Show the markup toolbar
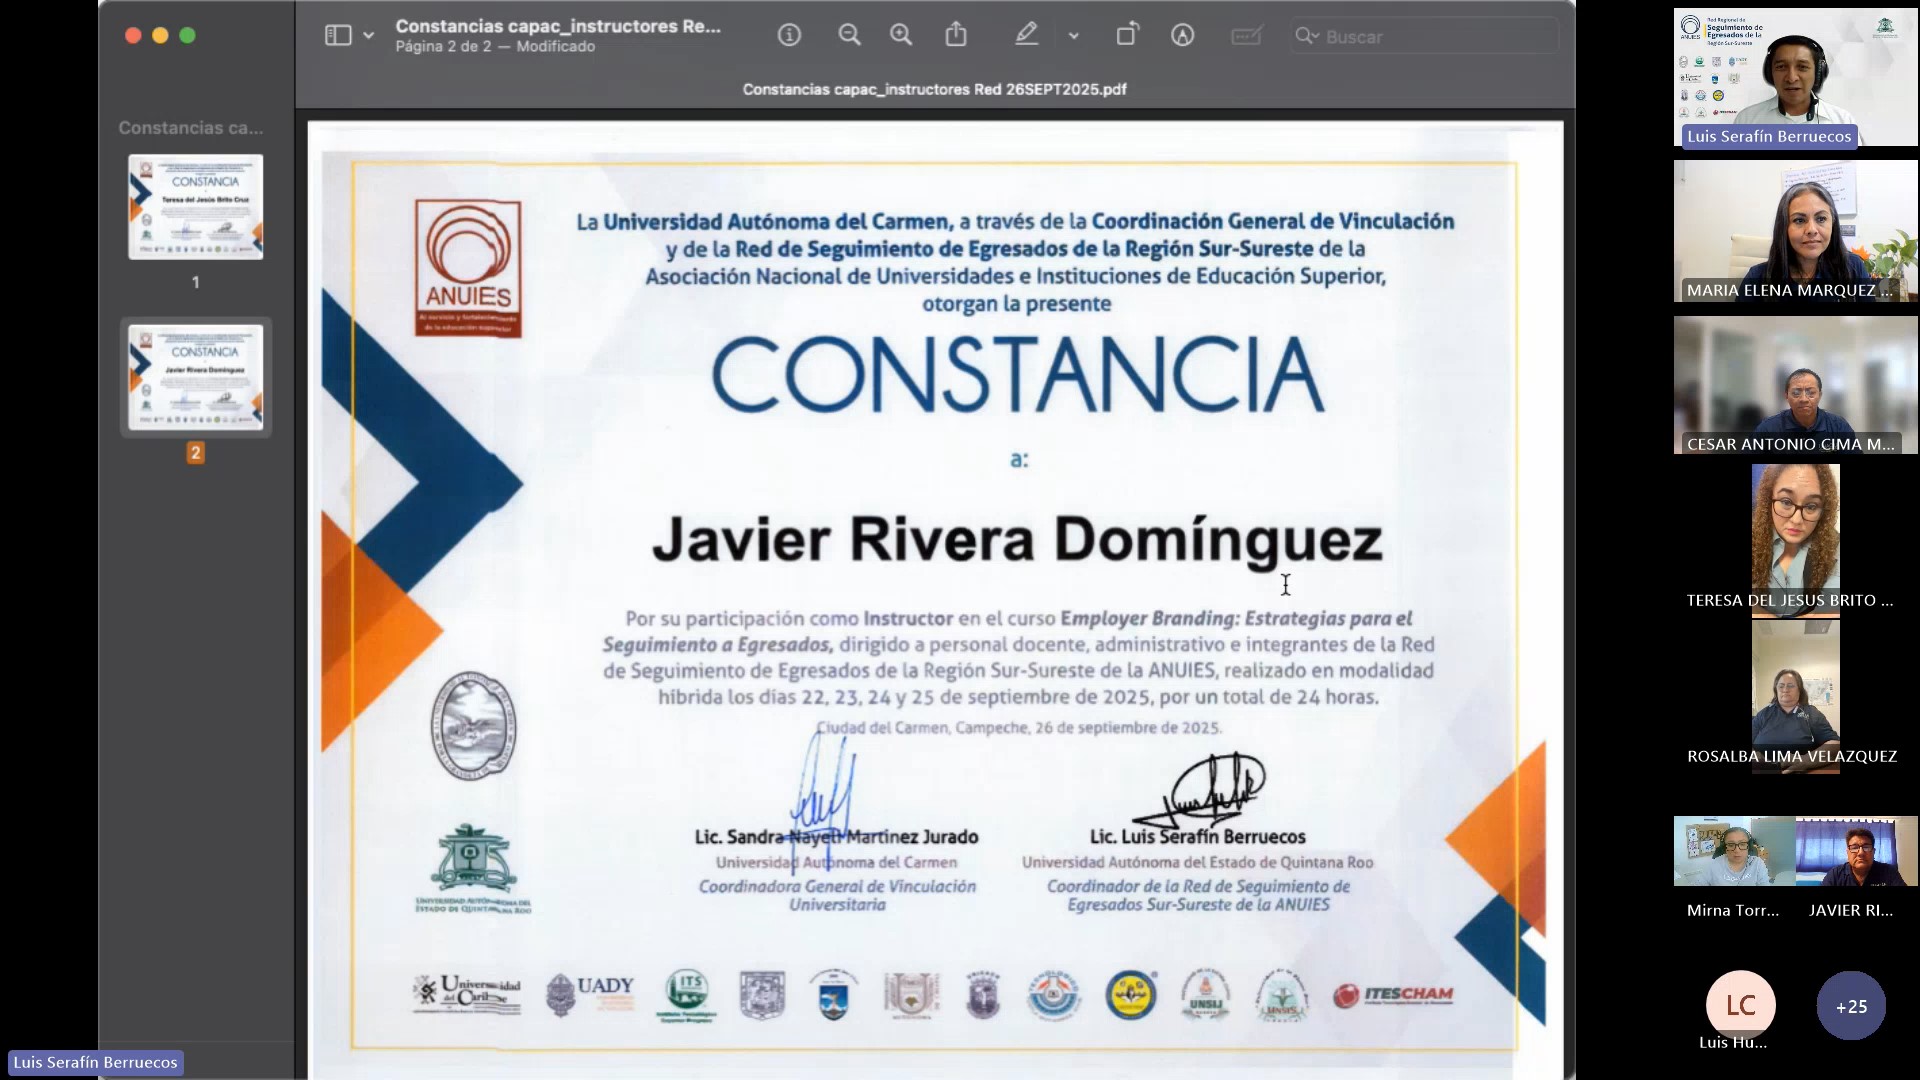Screen dimensions: 1920x1080 pos(1182,36)
